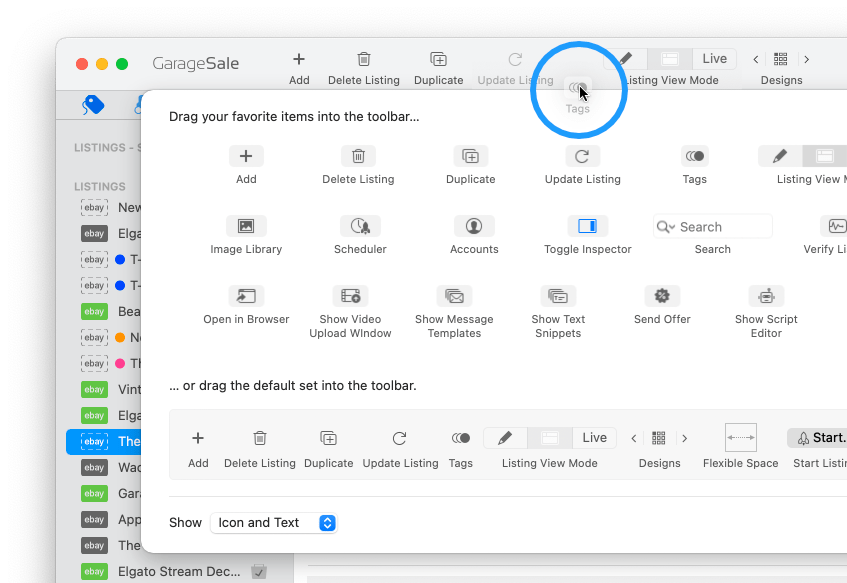The height and width of the screenshot is (583, 847).
Task: Click inside the Search field in the palette
Action: coord(712,226)
